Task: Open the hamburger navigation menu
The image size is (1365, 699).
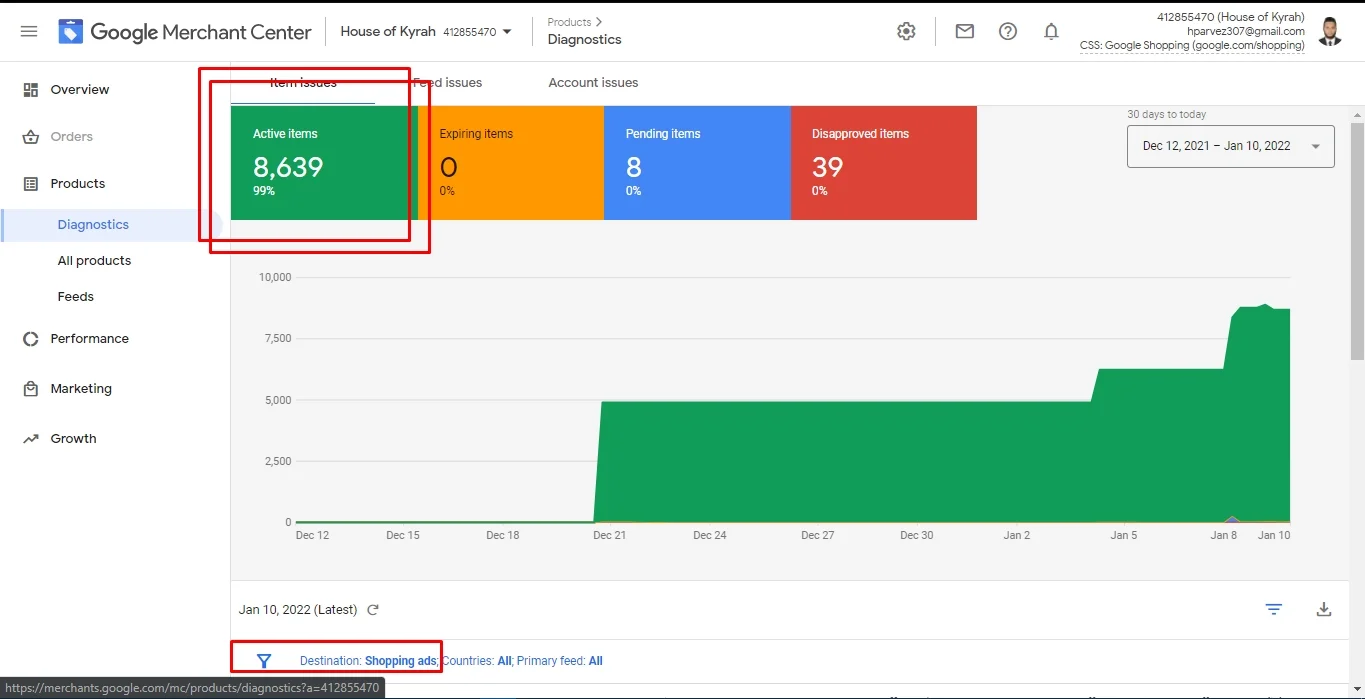Action: (29, 32)
